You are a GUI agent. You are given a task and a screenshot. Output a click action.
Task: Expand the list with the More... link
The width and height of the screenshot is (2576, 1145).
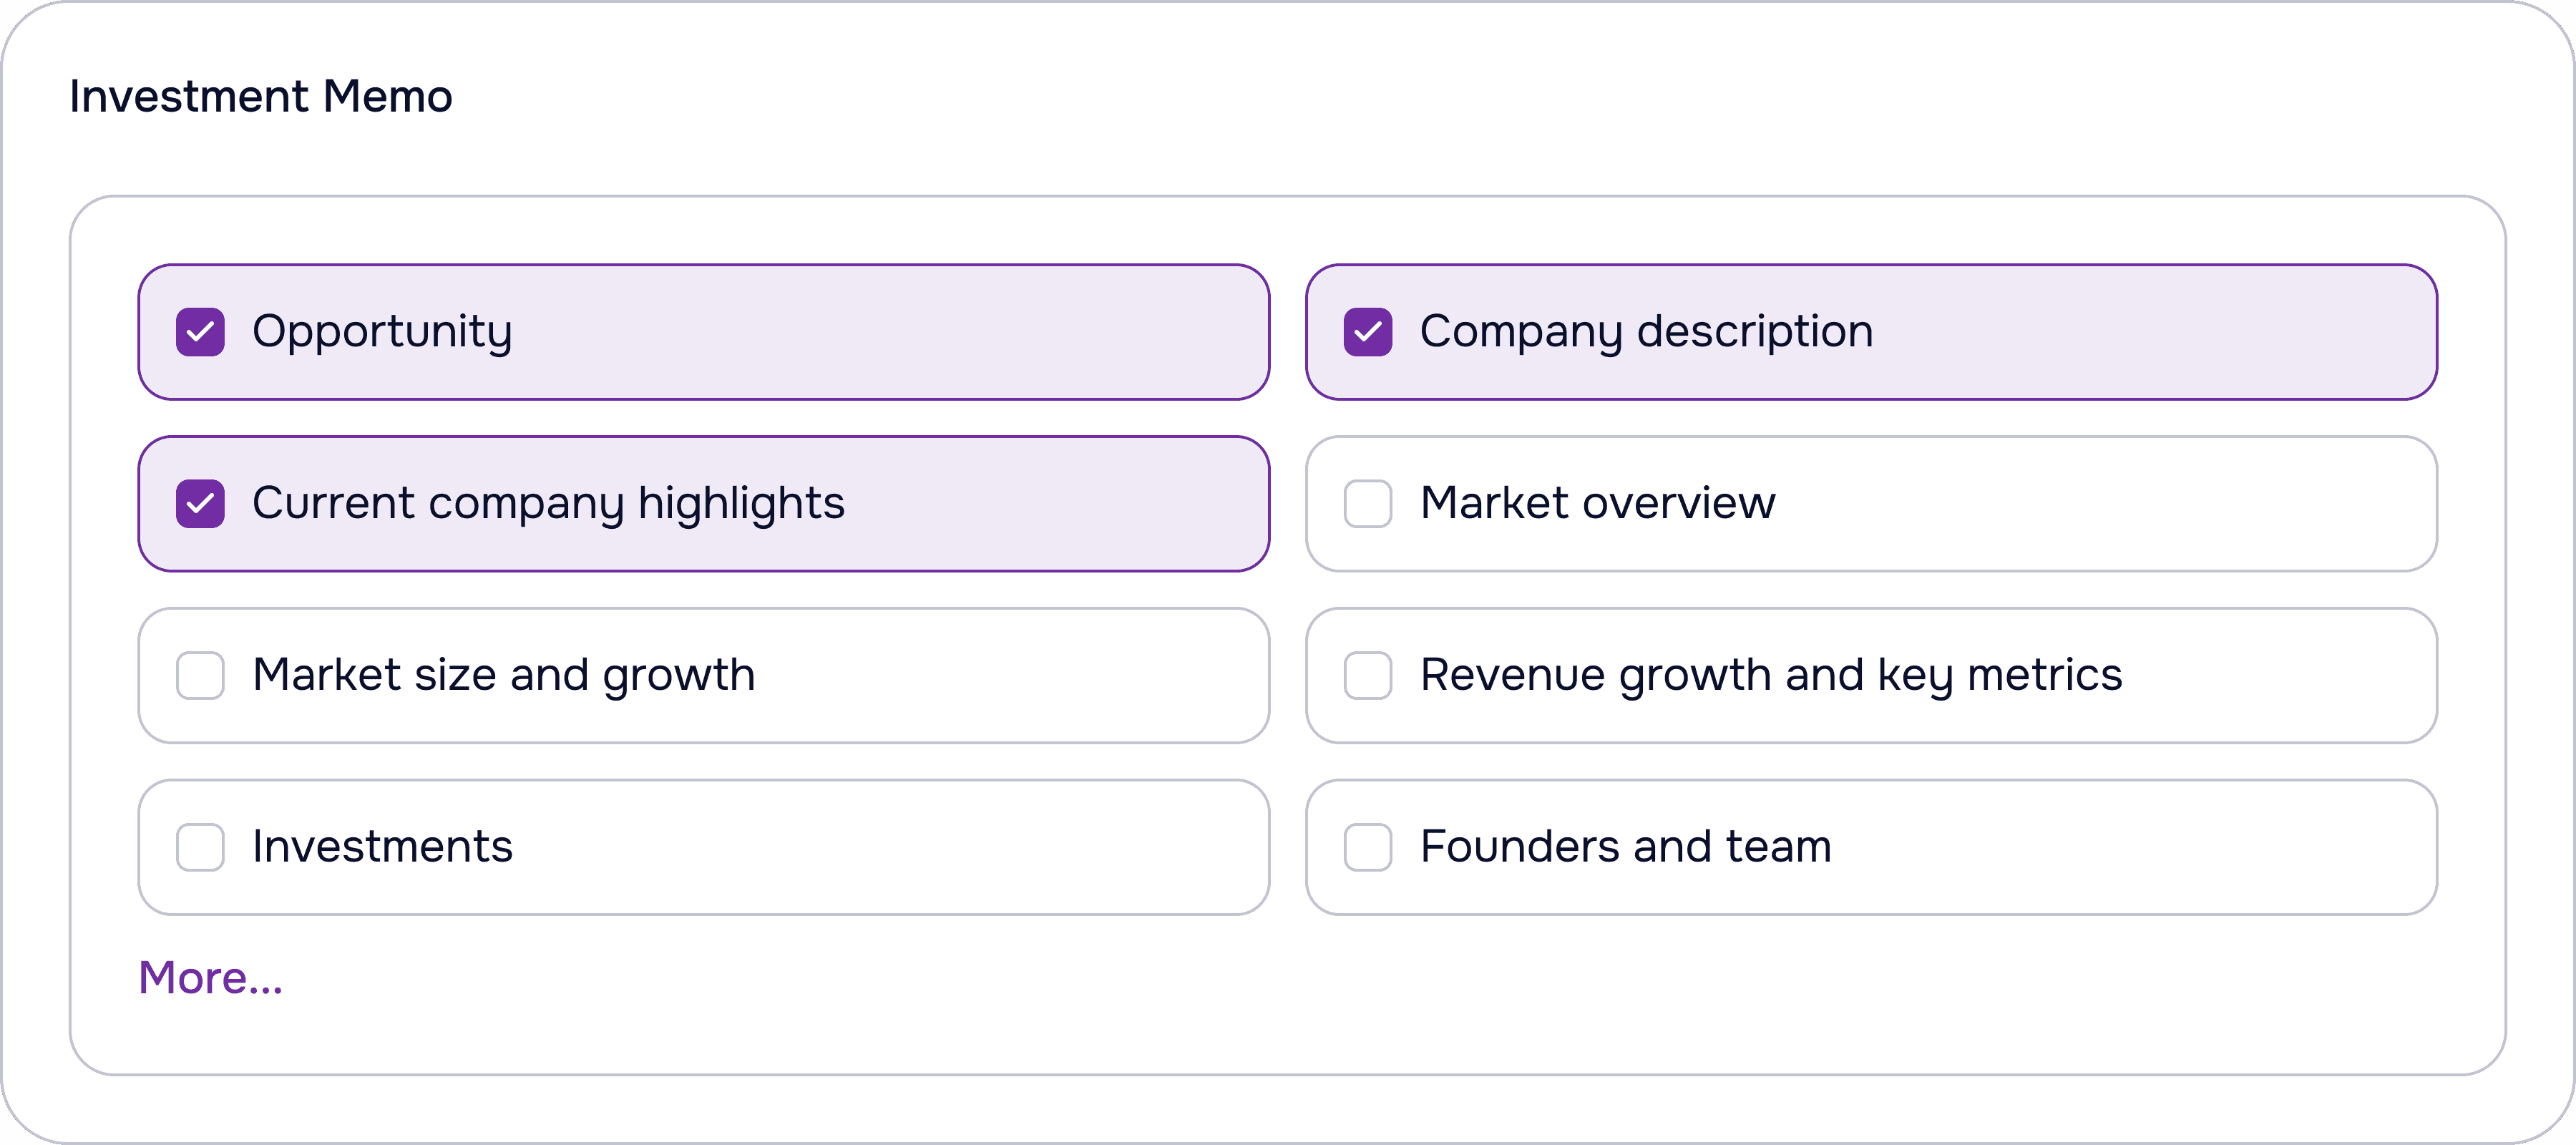pyautogui.click(x=210, y=978)
